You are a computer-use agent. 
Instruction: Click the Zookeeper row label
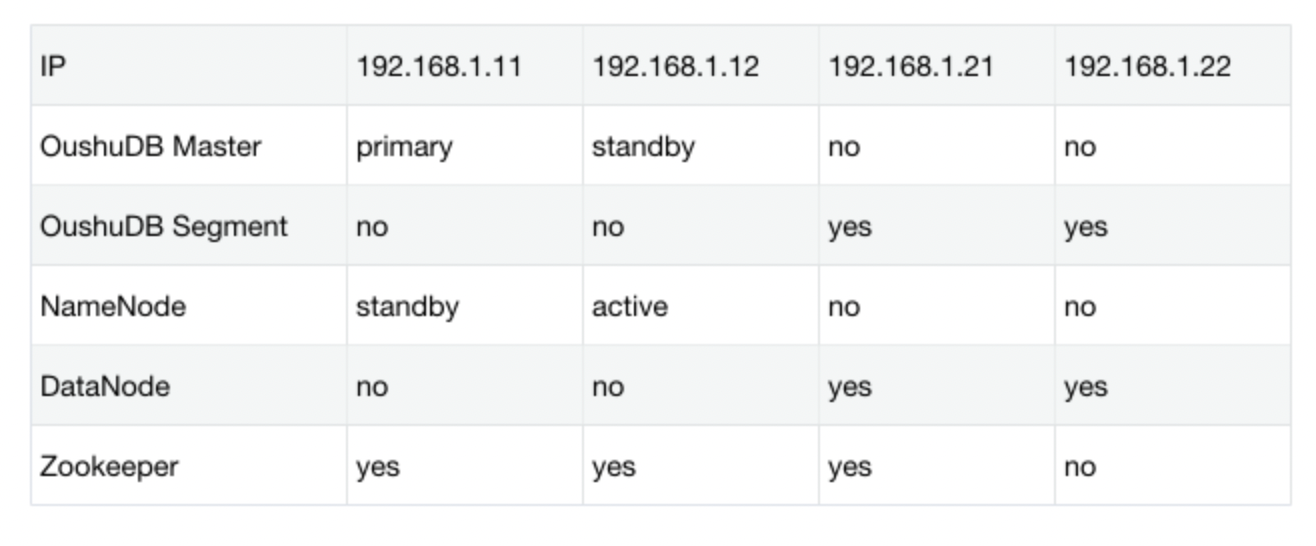109,466
